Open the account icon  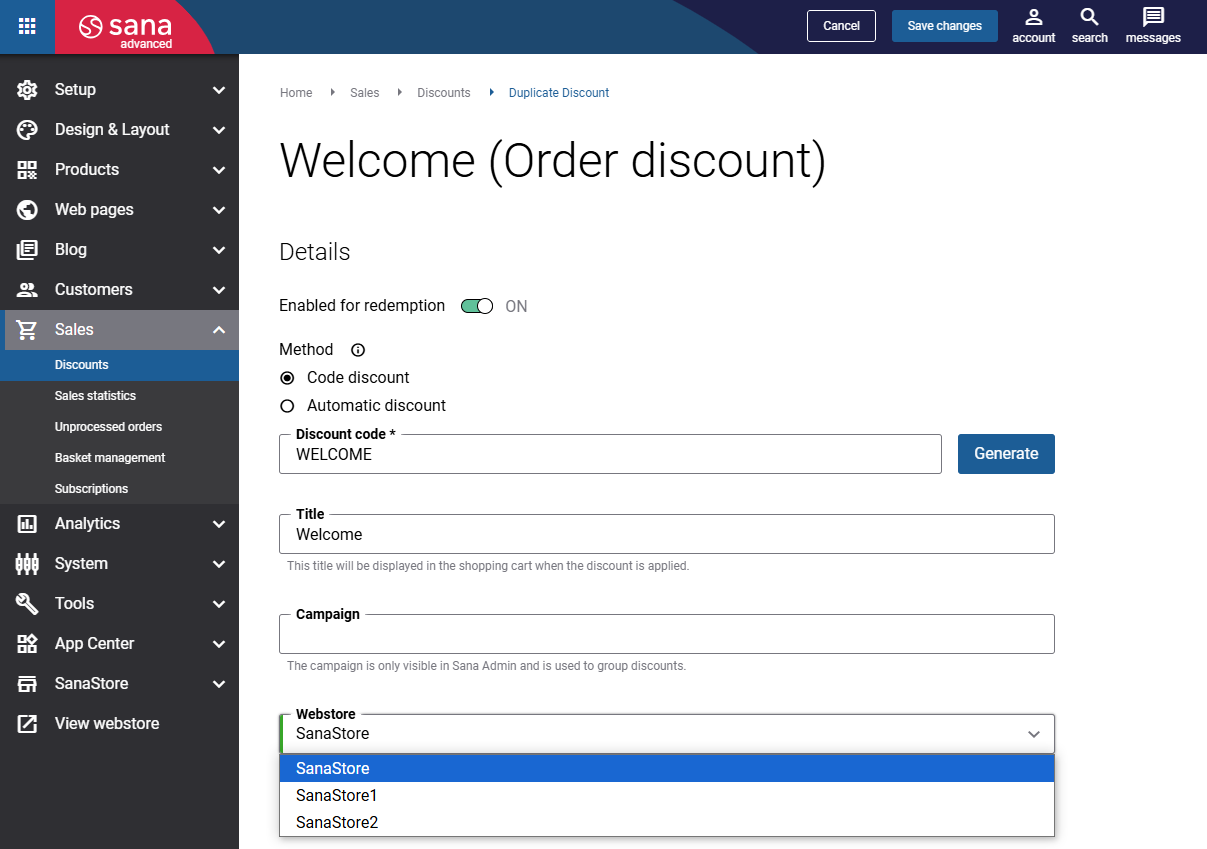[1034, 26]
